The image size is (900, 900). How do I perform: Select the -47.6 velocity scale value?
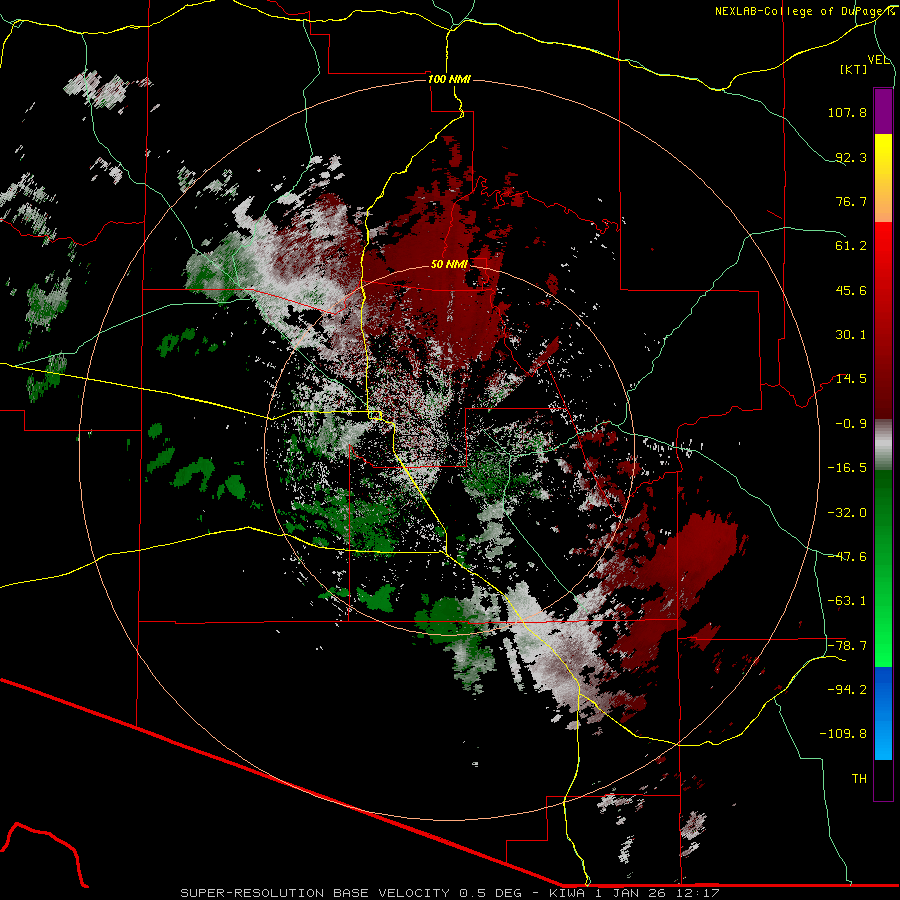847,557
